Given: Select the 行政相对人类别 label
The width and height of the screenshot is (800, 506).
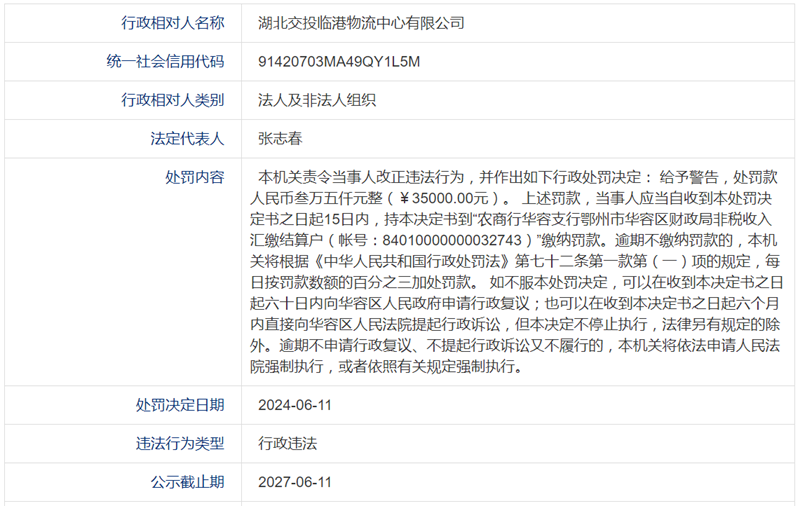Looking at the screenshot, I should 172,100.
